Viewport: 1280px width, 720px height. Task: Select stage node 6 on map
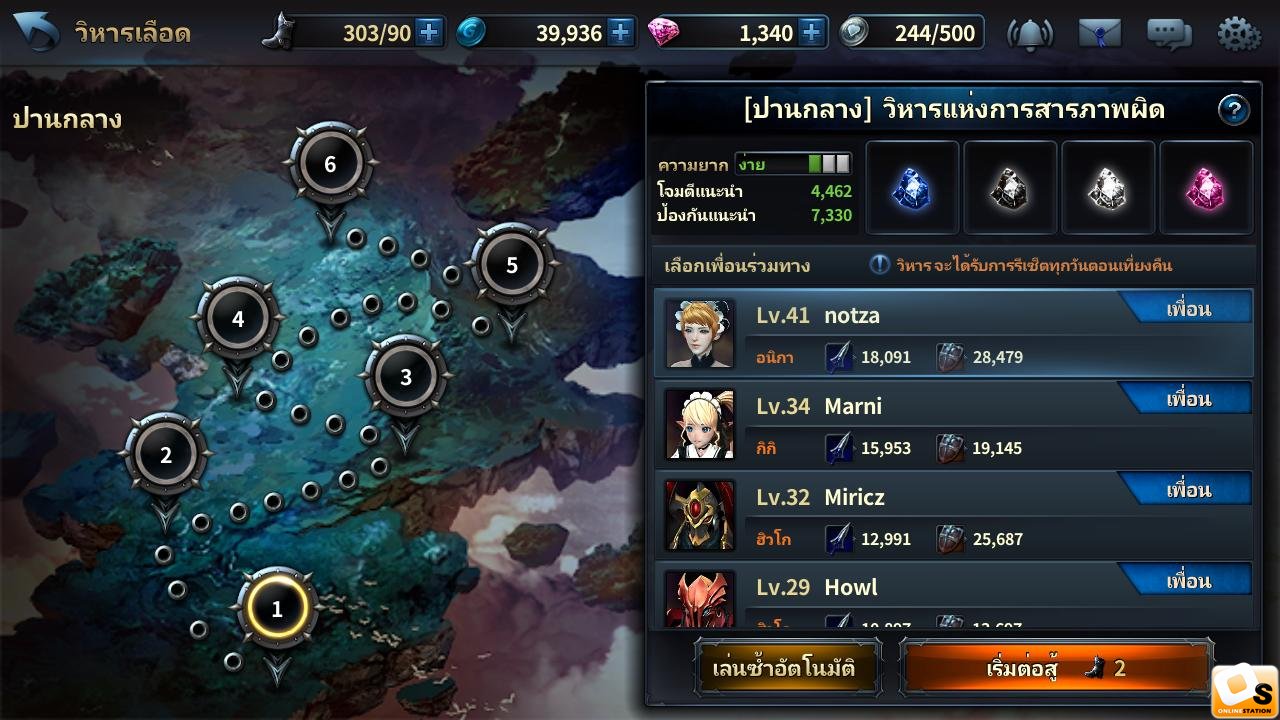point(331,164)
